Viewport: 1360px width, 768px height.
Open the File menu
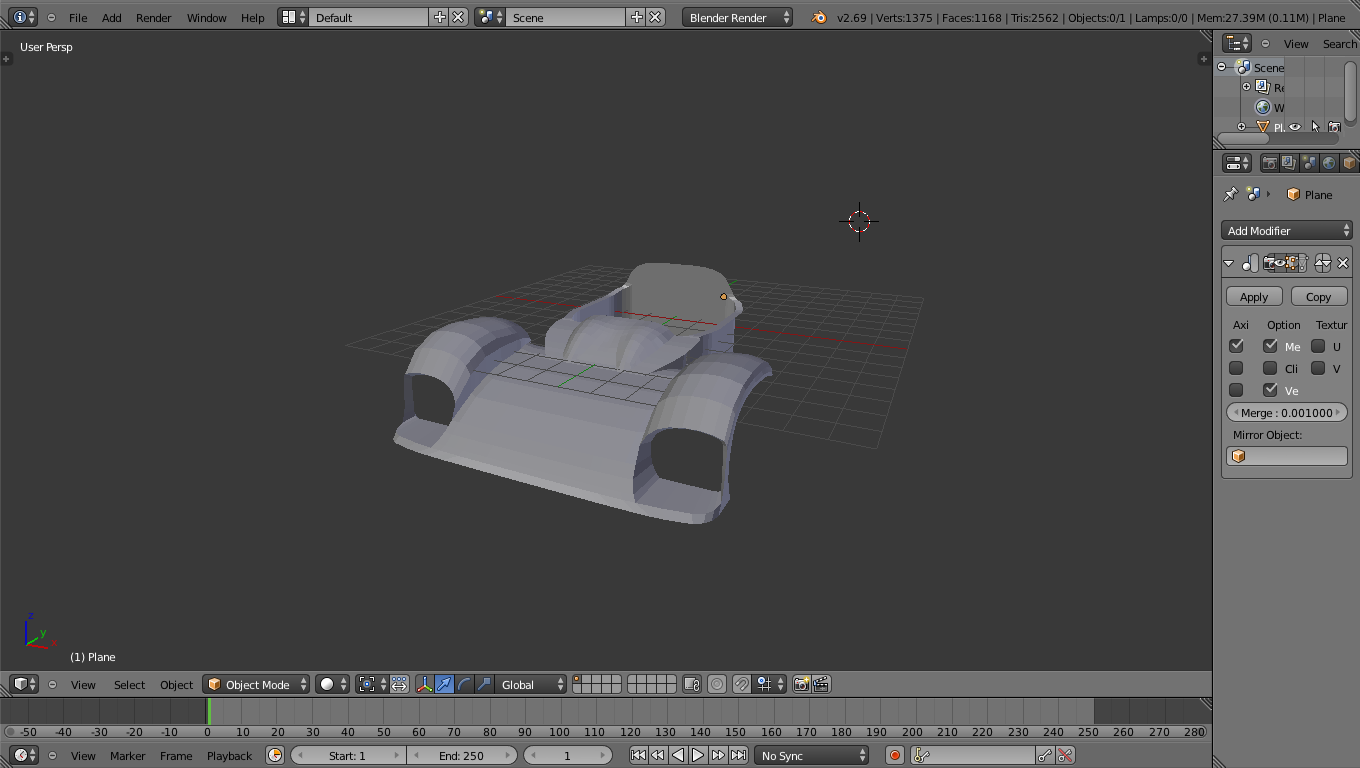click(x=78, y=17)
